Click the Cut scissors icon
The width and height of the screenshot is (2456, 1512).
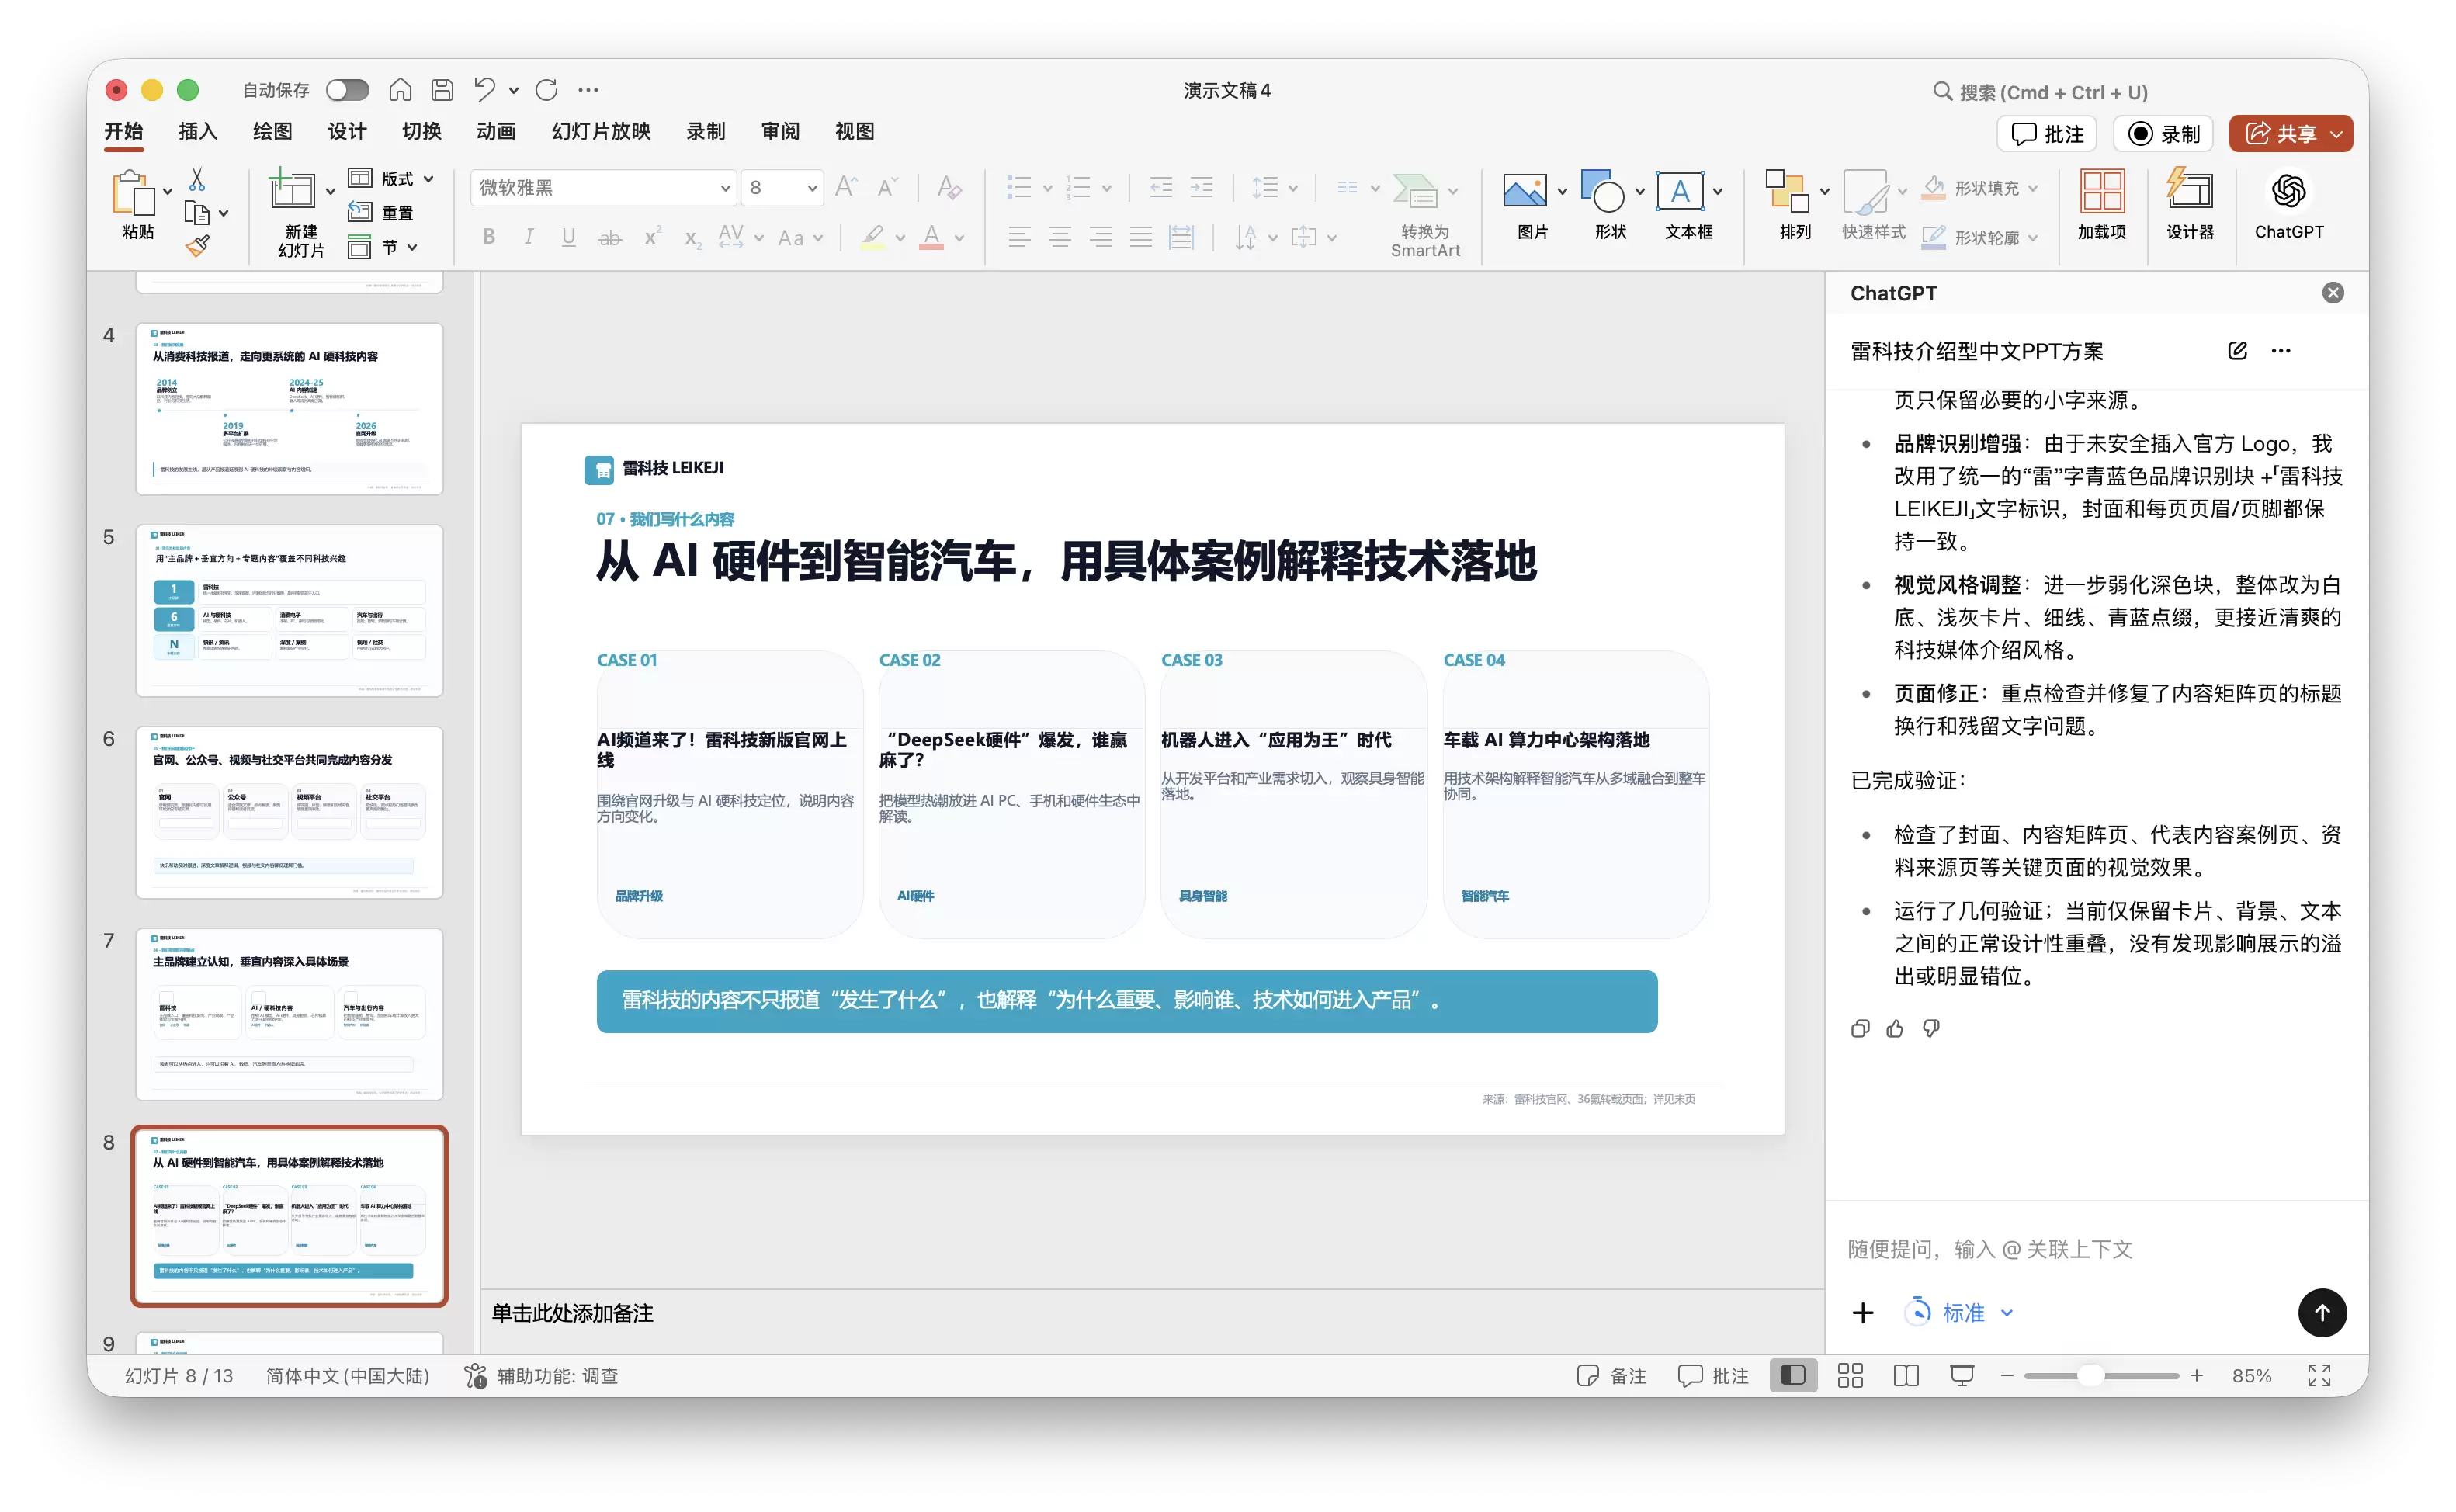click(197, 179)
